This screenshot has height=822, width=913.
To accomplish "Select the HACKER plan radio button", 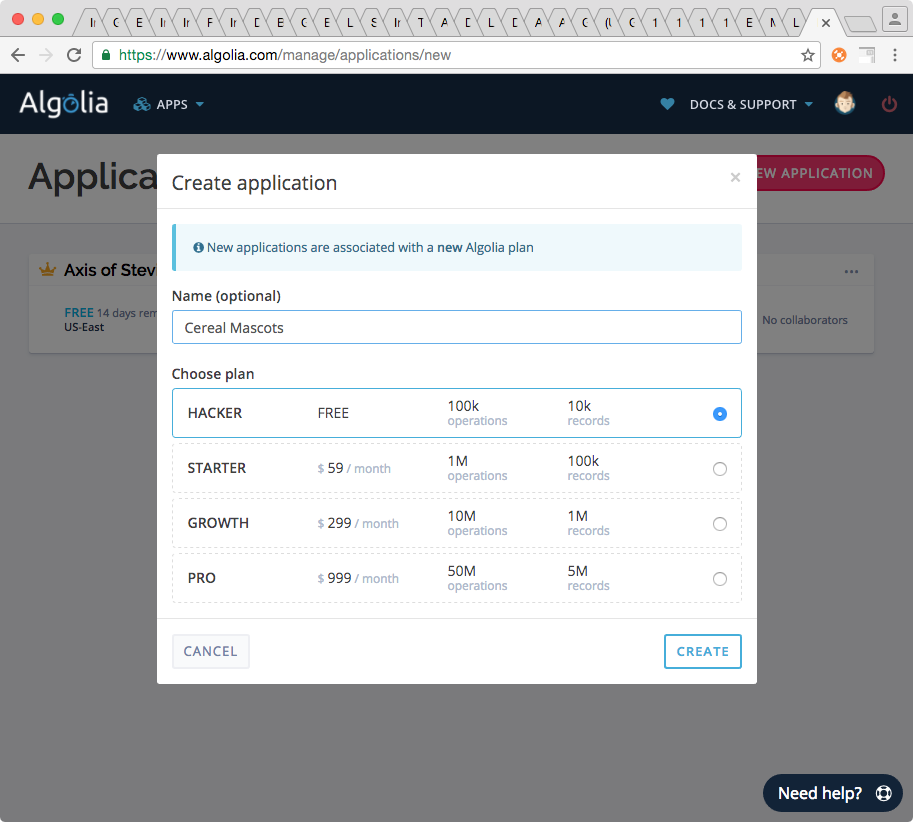I will click(x=720, y=414).
